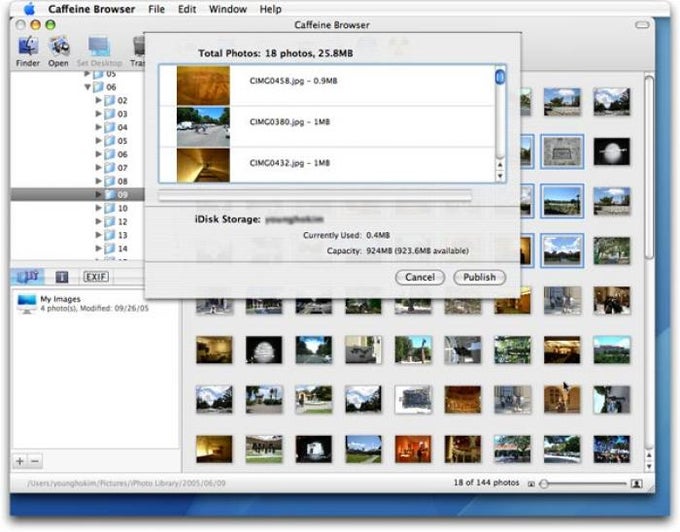Collapse the 06 folder in tree
Image resolution: width=680 pixels, height=532 pixels.
[88, 87]
